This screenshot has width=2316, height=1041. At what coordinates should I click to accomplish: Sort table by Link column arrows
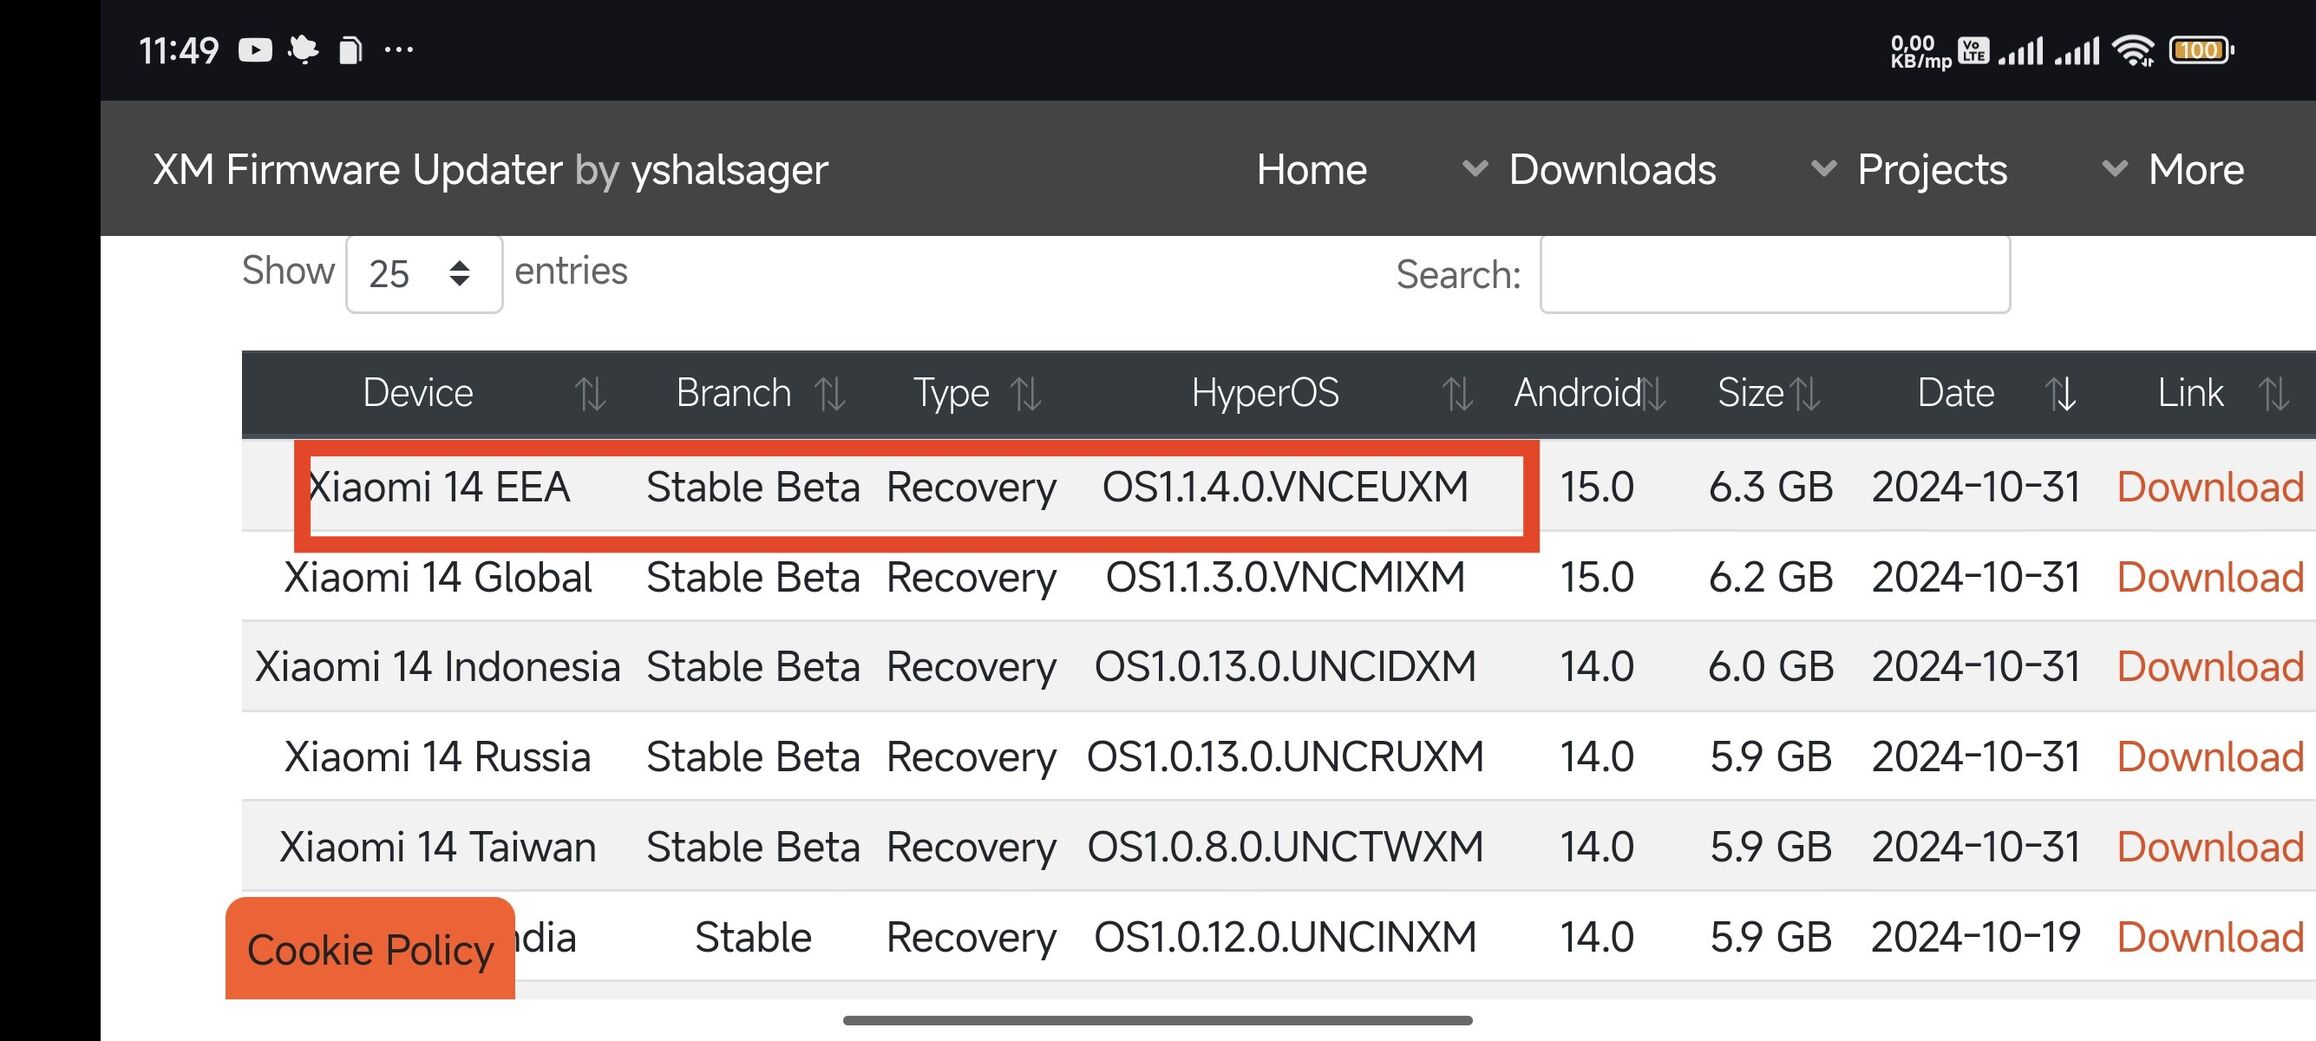point(2273,394)
